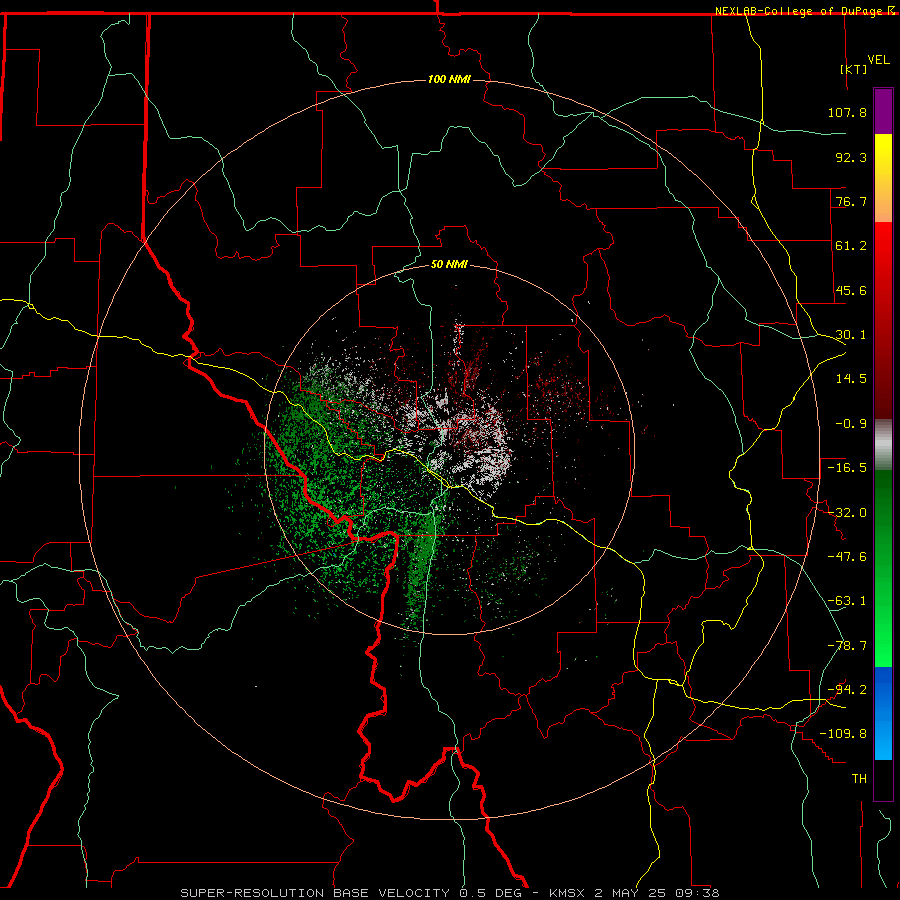Click SUPER-RESOLUTION BASE VELOCITY caption text

315,893
